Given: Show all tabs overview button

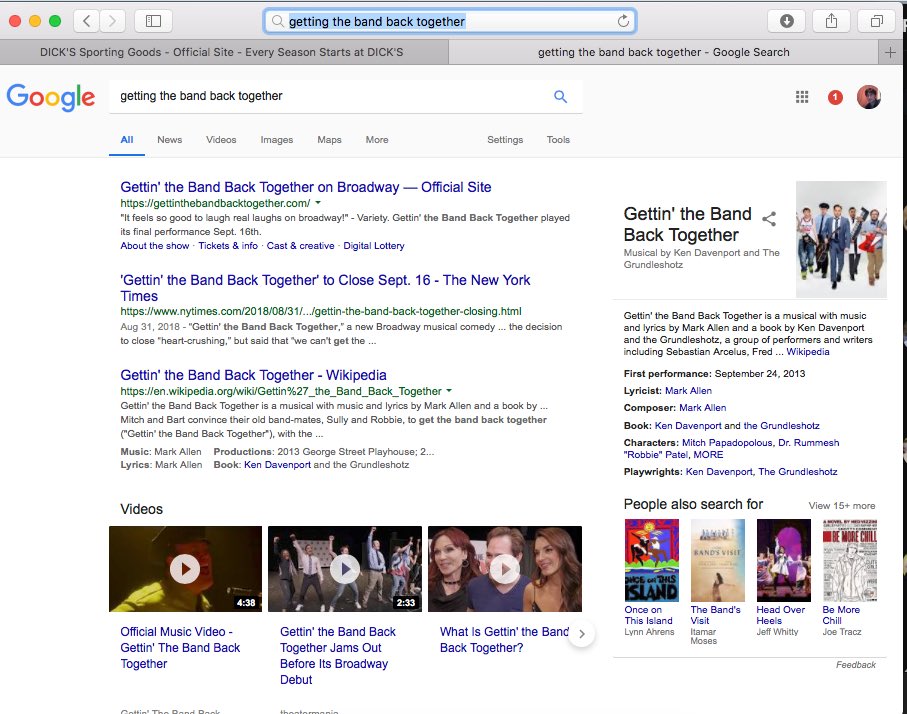Looking at the screenshot, I should (877, 21).
